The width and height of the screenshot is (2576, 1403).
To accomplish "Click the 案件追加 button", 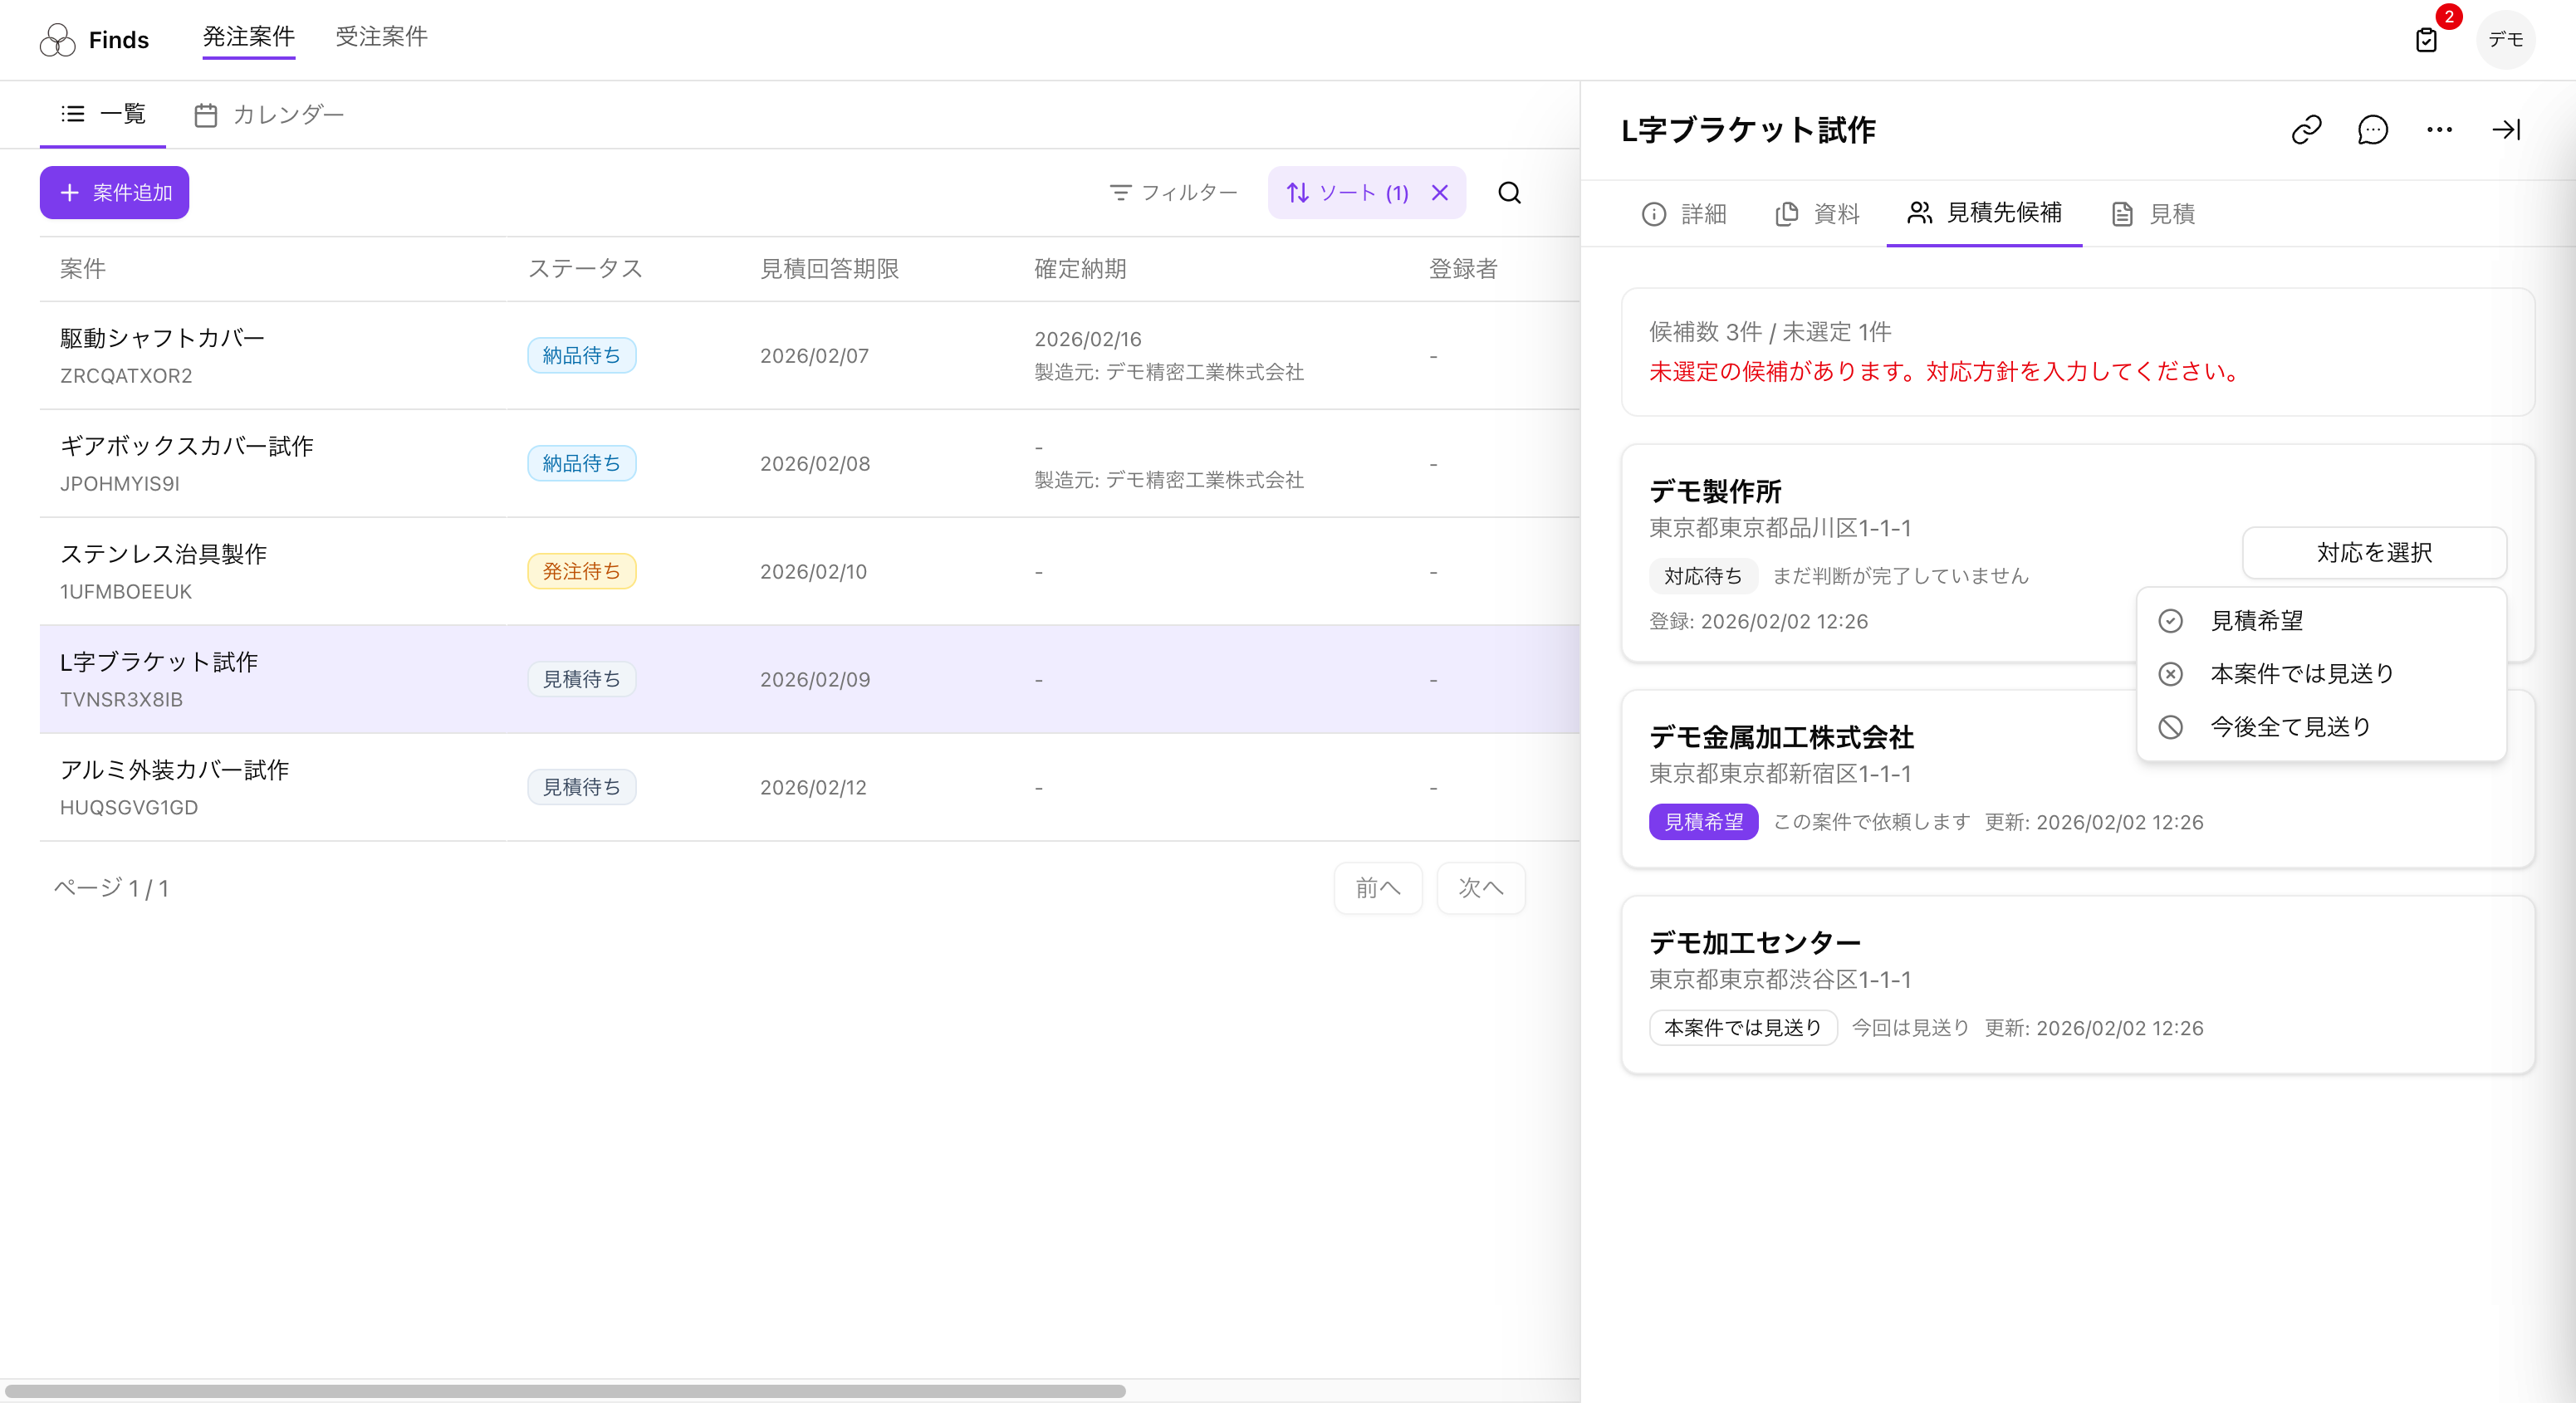I will tap(115, 193).
